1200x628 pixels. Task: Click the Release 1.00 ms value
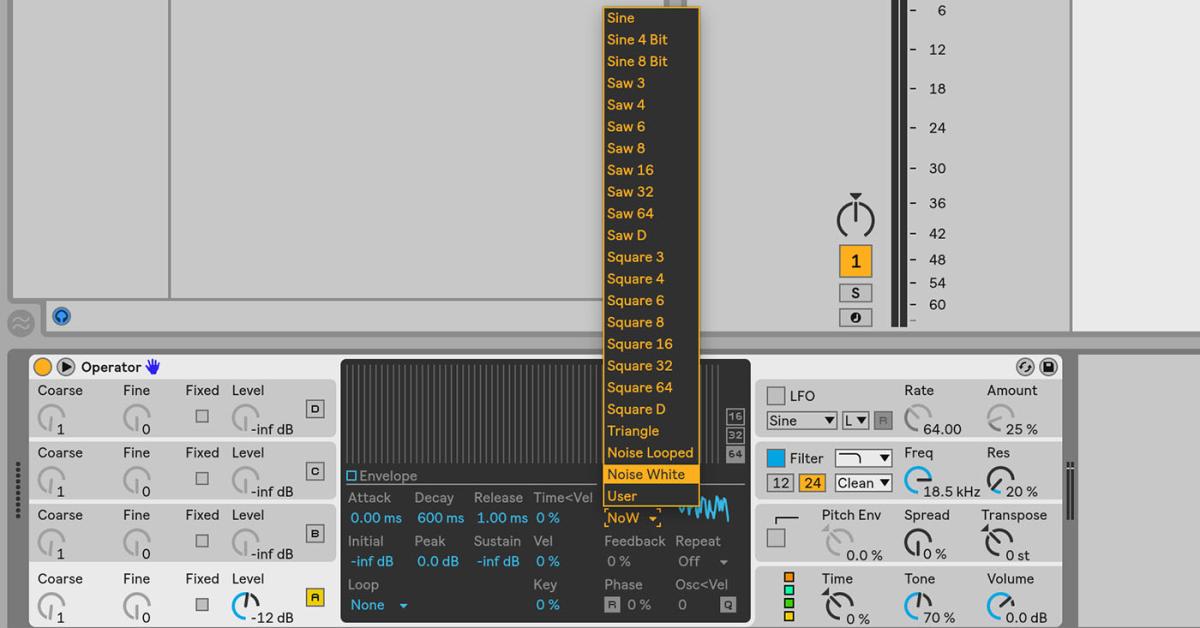tap(501, 518)
